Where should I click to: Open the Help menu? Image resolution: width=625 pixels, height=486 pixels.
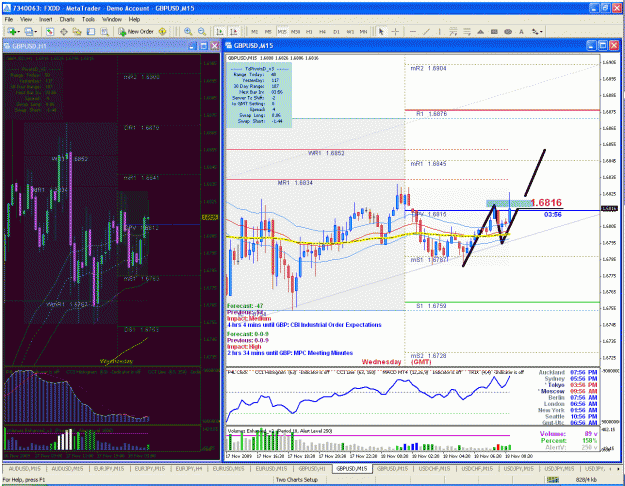click(x=134, y=19)
